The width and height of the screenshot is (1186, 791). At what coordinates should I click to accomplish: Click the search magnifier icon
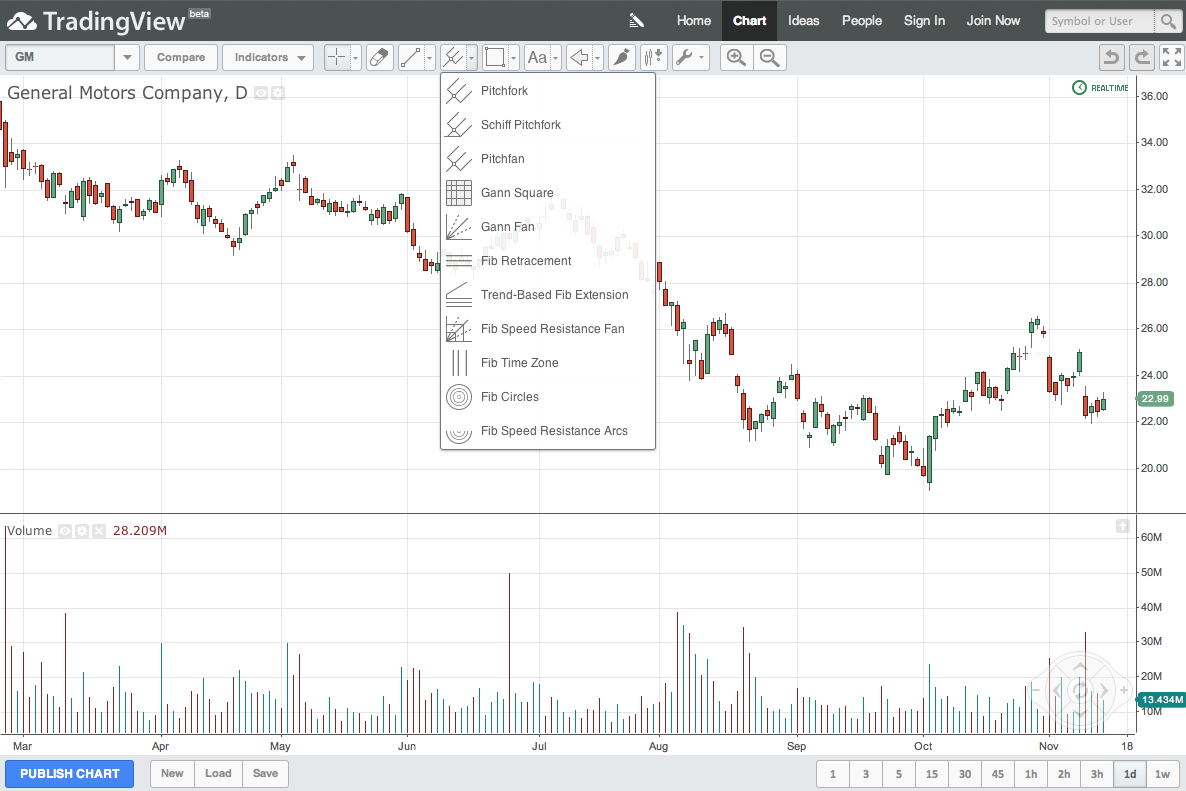pos(1168,21)
